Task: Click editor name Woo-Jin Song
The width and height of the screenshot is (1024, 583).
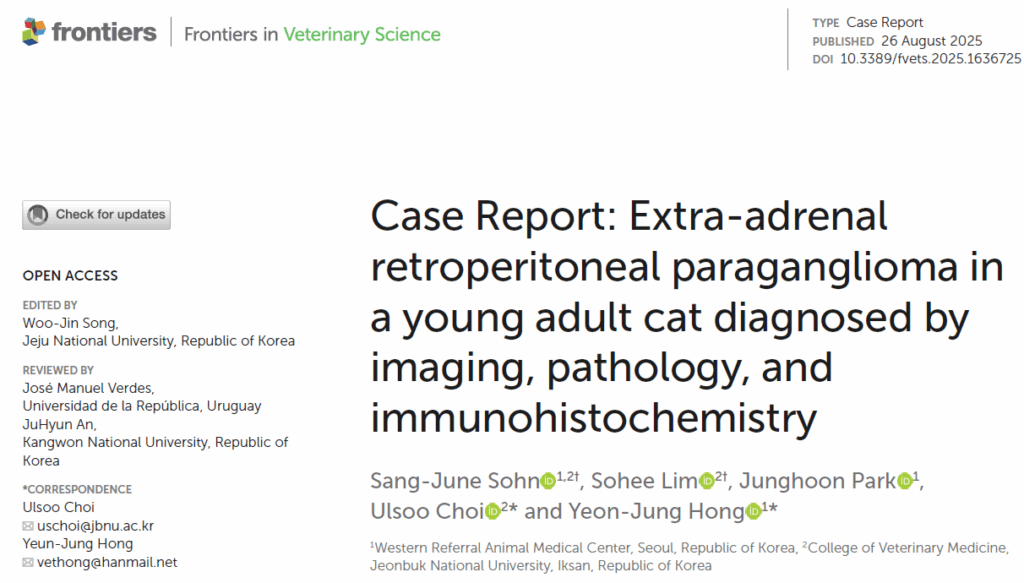Action: point(70,323)
